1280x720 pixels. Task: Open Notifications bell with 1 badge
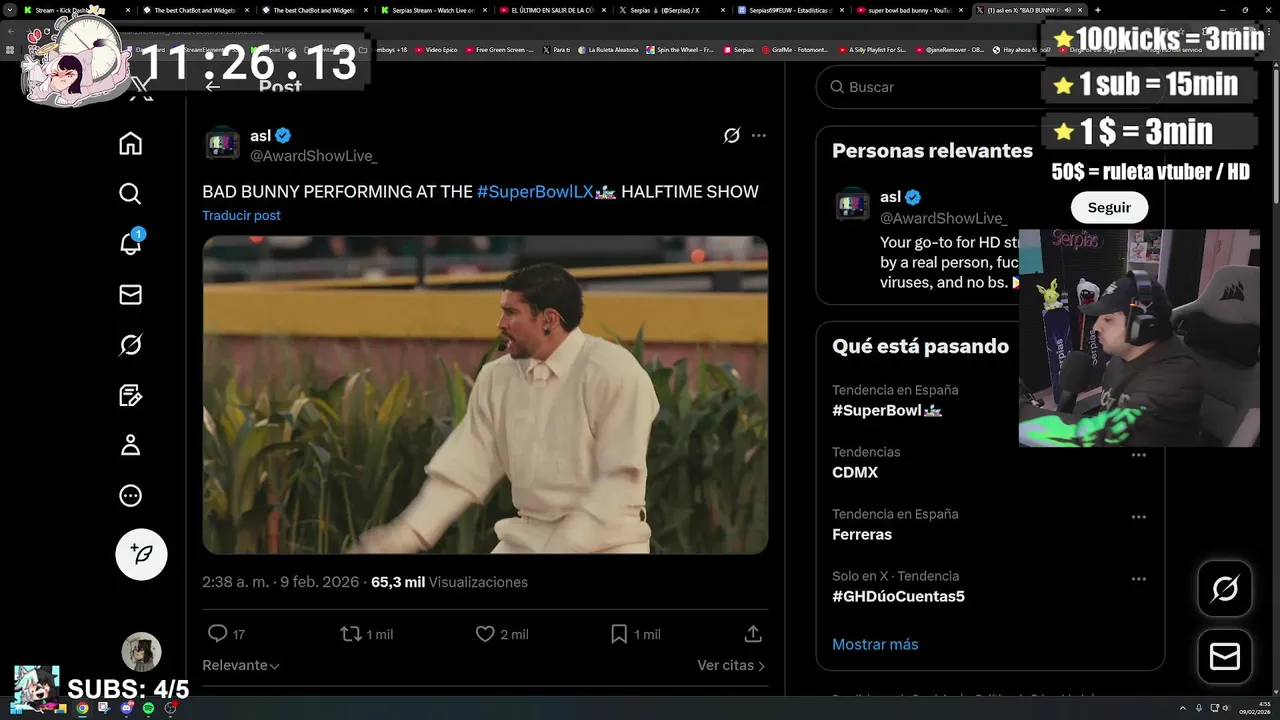click(130, 243)
